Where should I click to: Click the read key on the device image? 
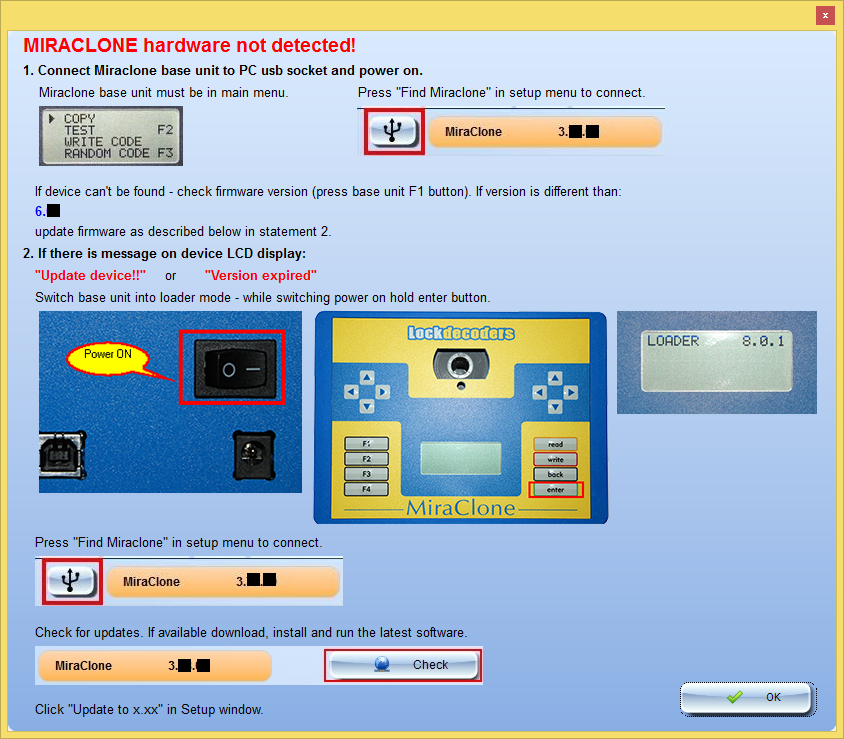click(x=555, y=444)
